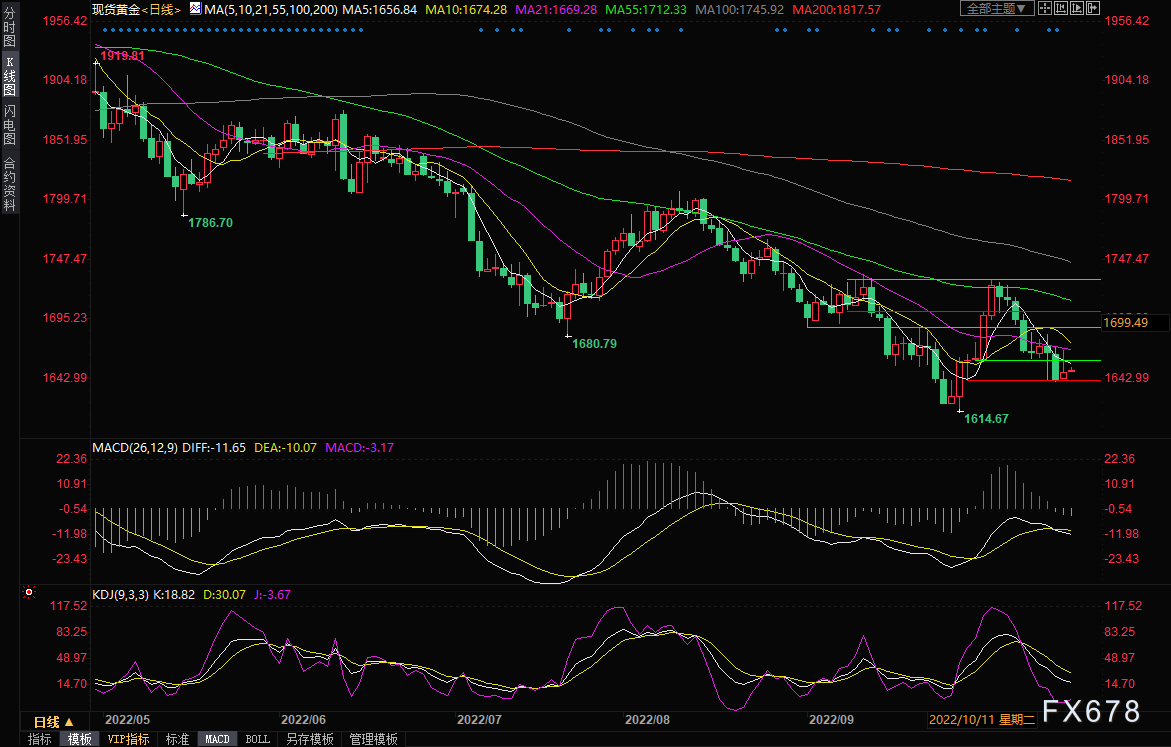Open the 合约资料 side tab
The width and height of the screenshot is (1171, 747).
(9, 184)
